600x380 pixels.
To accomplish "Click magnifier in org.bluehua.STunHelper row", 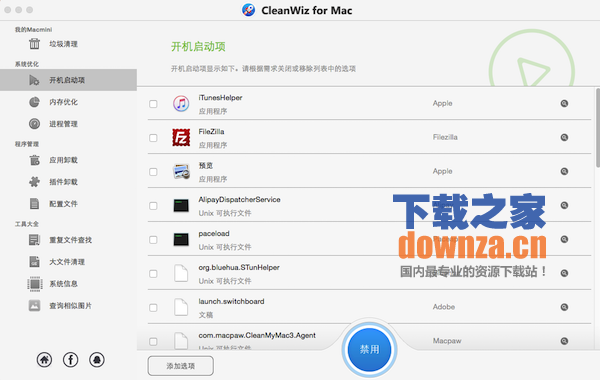I will [x=564, y=273].
